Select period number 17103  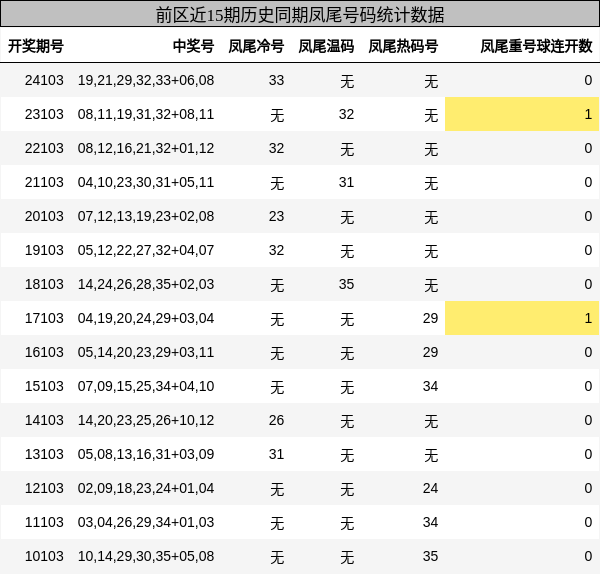pos(44,318)
